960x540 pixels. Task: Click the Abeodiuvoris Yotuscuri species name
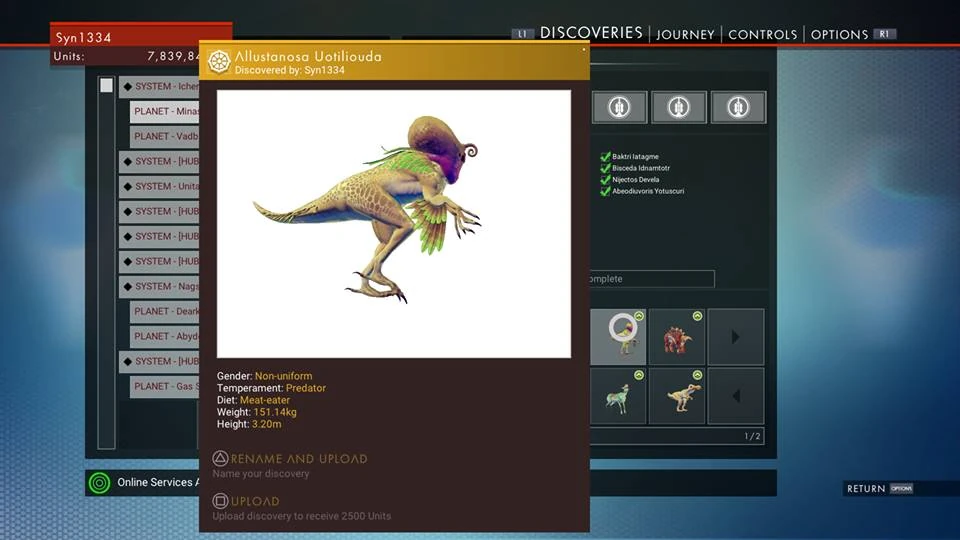point(648,191)
